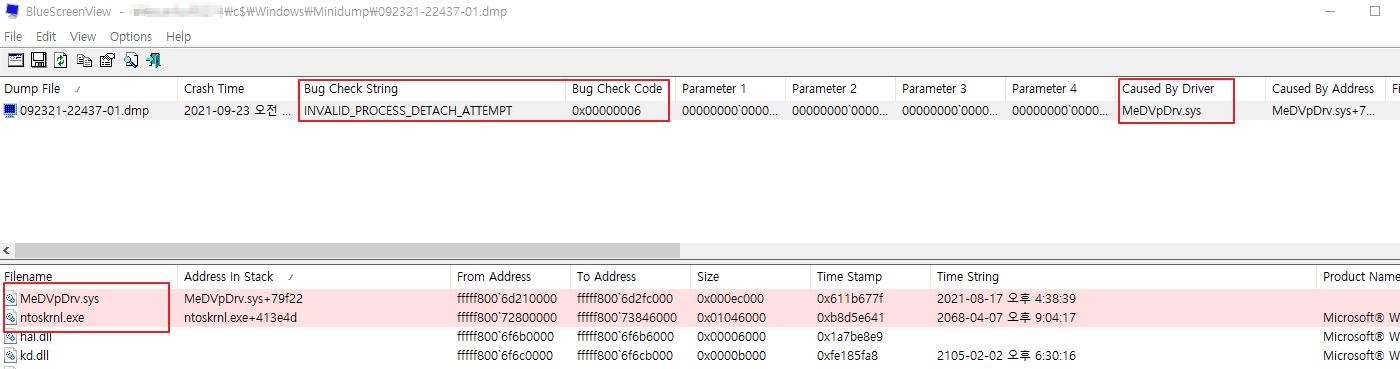This screenshot has height=369, width=1400.
Task: Click the Properties toolbar icon
Action: [x=107, y=60]
